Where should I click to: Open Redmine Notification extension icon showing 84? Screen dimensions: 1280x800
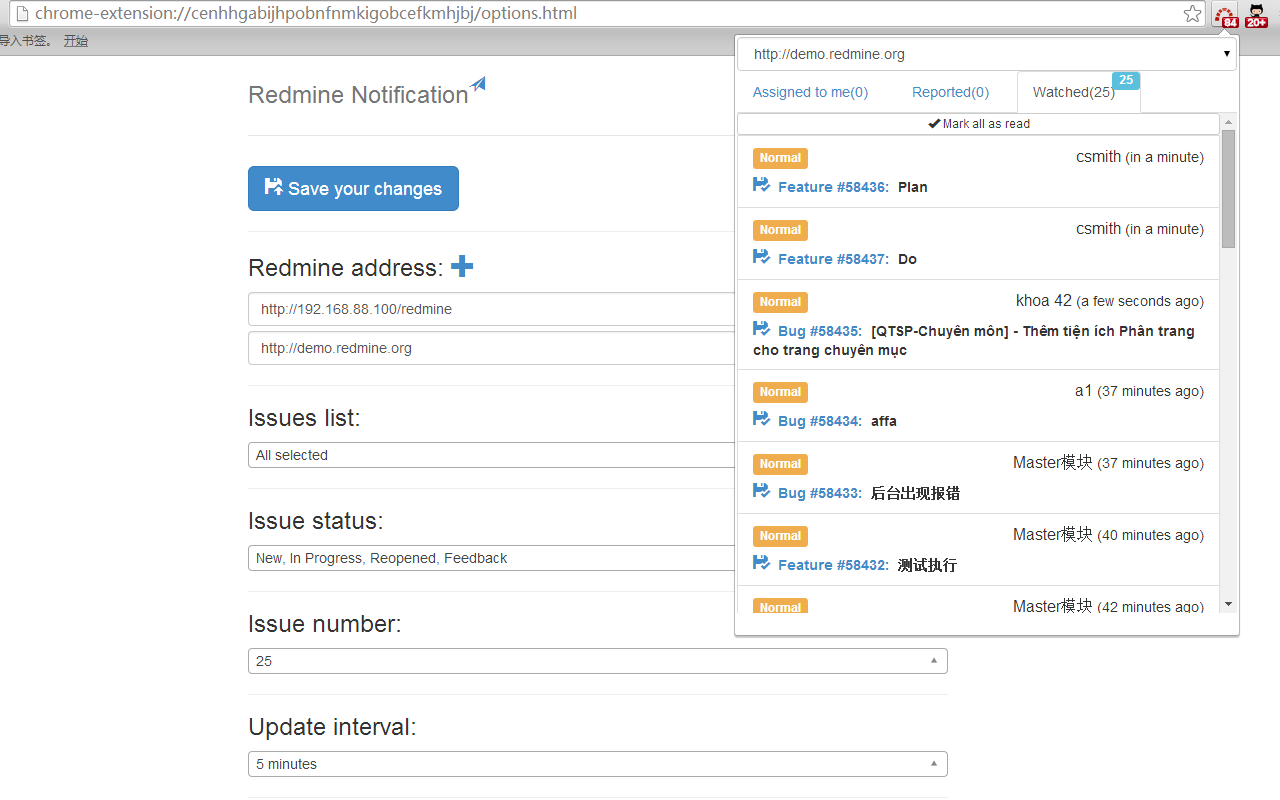[x=1225, y=15]
